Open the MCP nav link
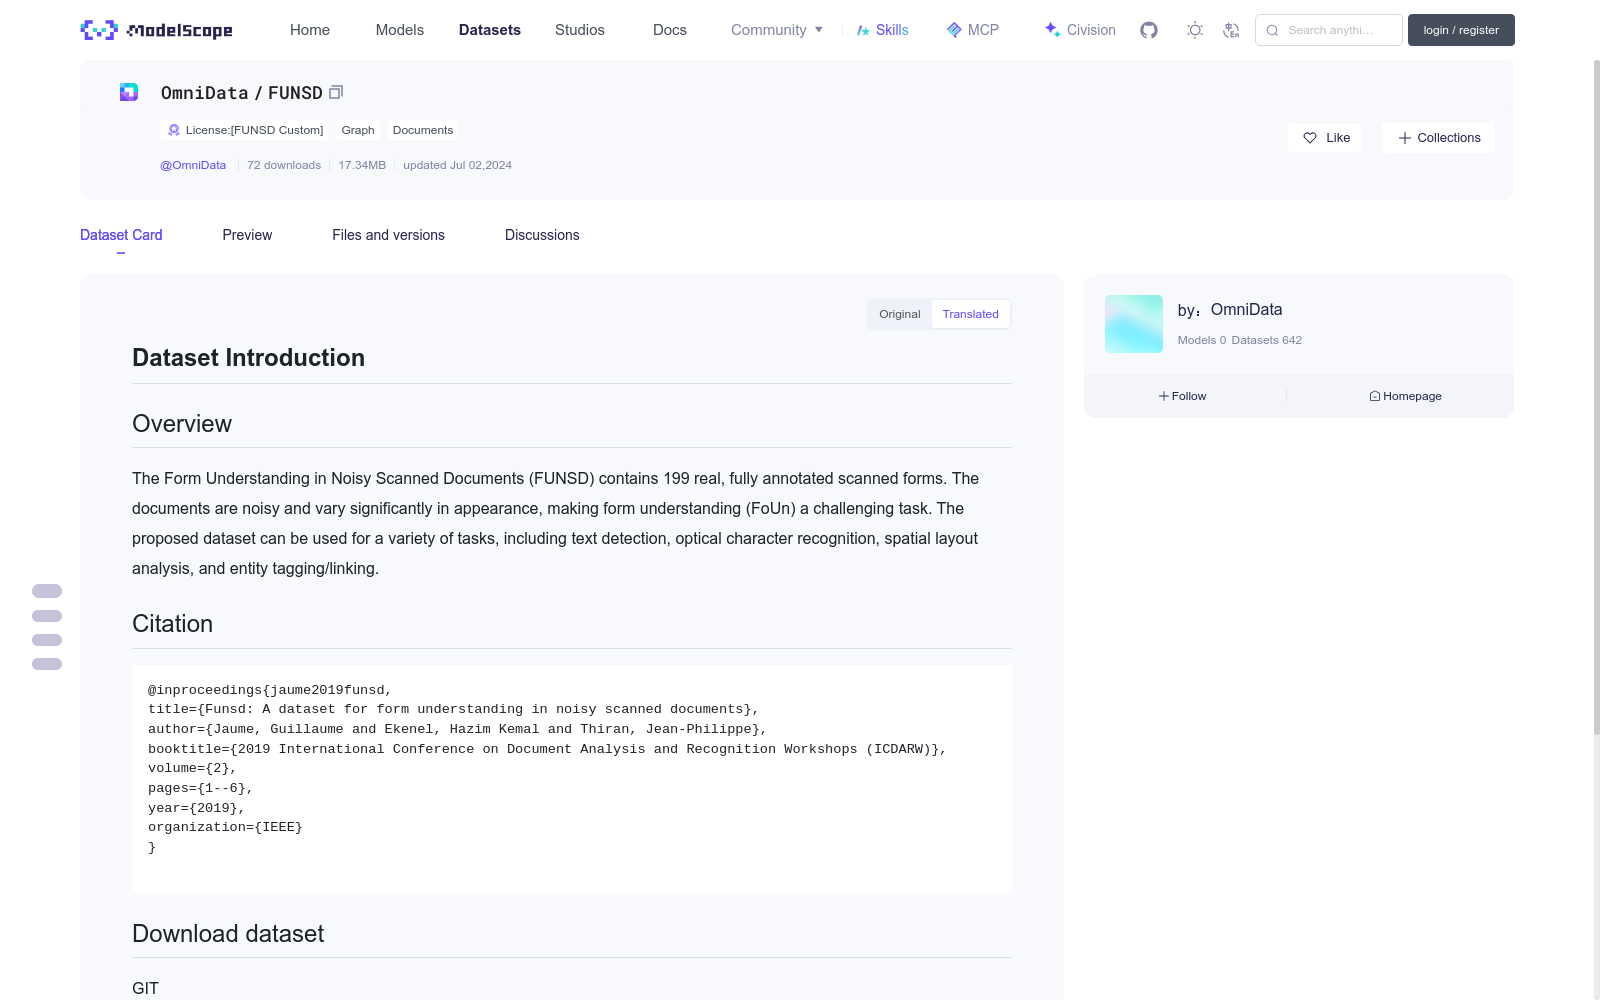 click(973, 30)
